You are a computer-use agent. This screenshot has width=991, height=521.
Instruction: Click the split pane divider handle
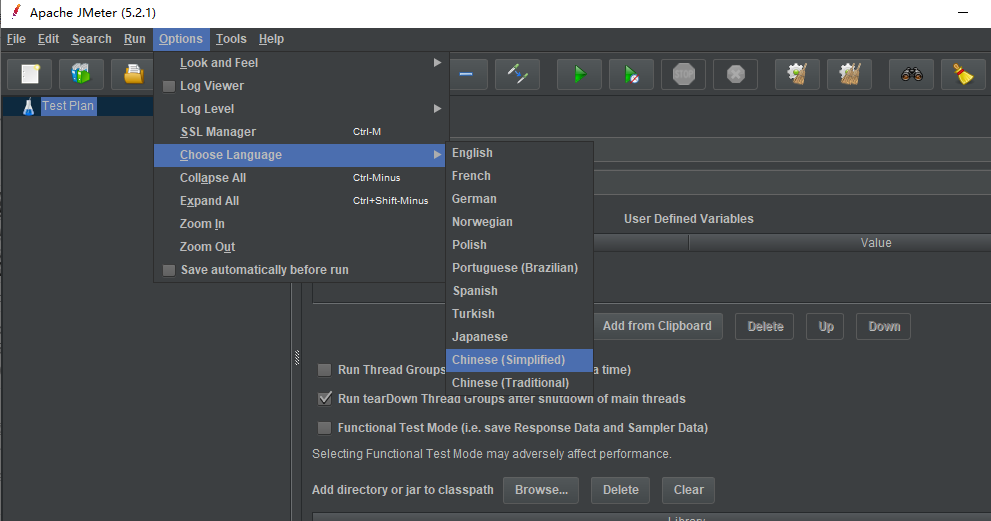coord(297,357)
